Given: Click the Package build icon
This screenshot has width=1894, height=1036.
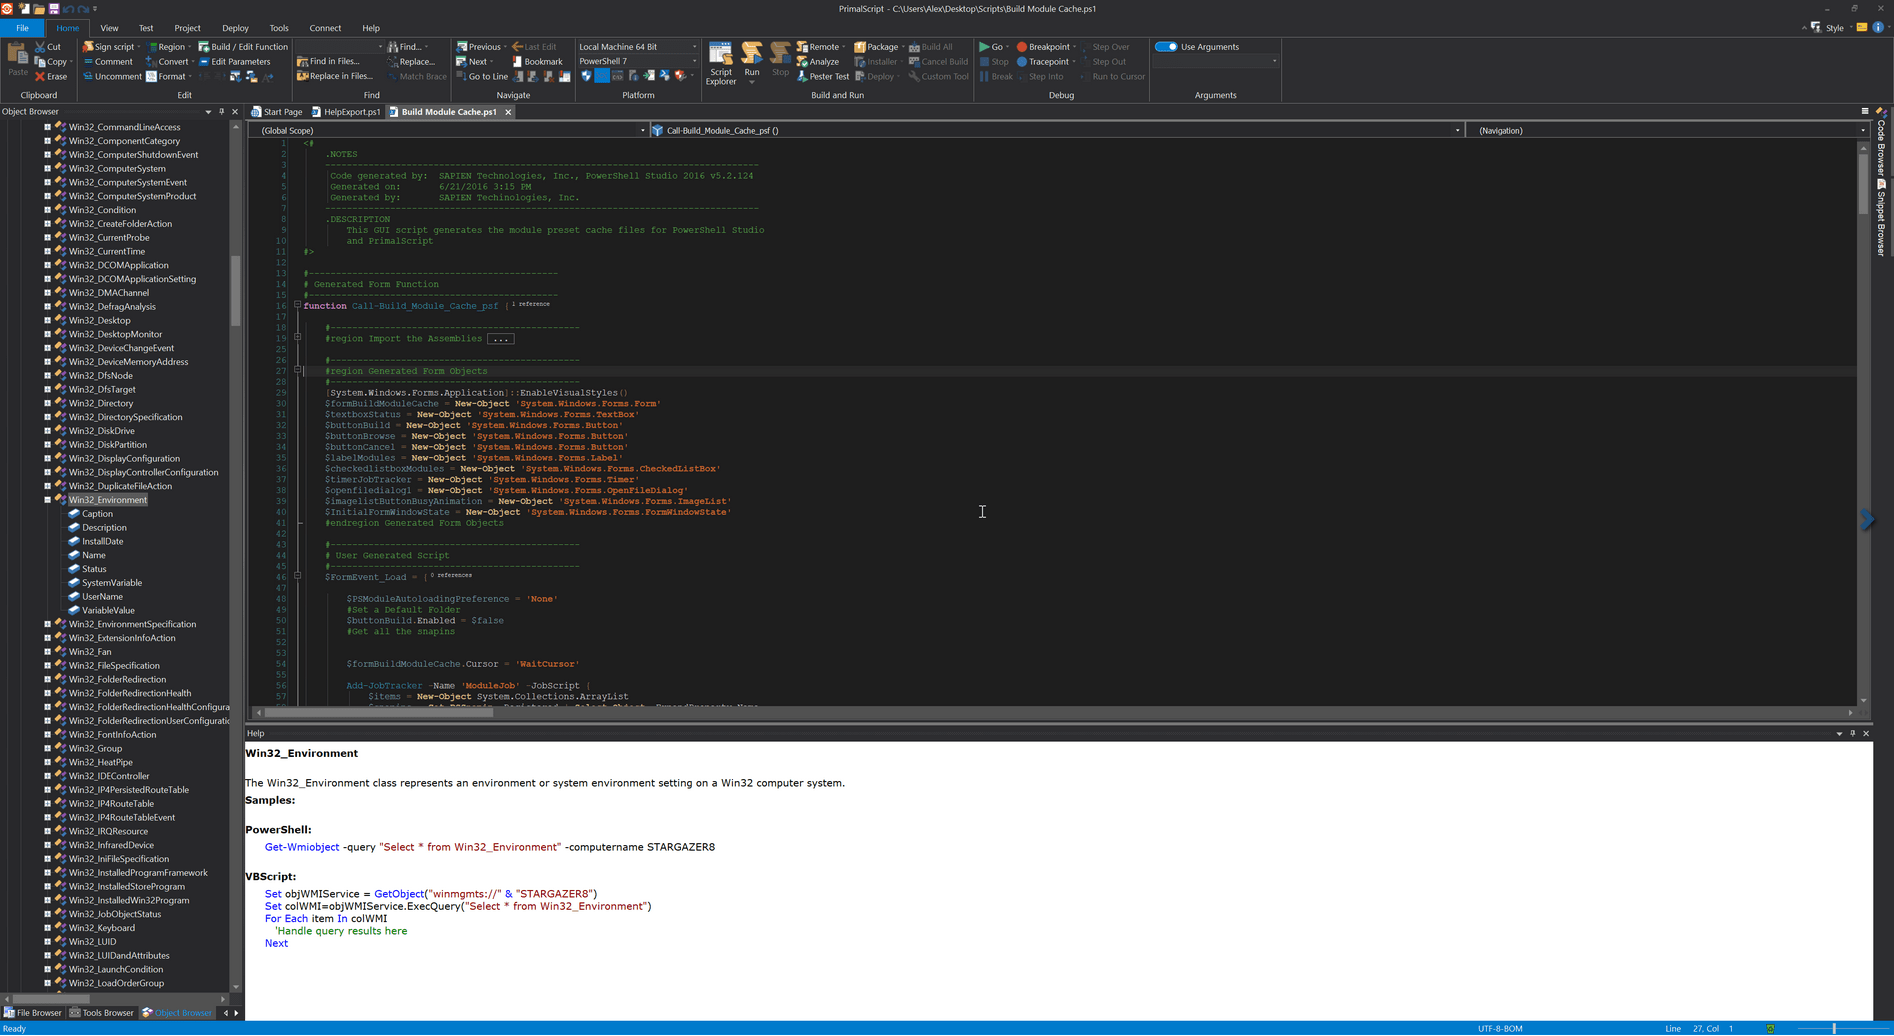Looking at the screenshot, I should (x=860, y=47).
